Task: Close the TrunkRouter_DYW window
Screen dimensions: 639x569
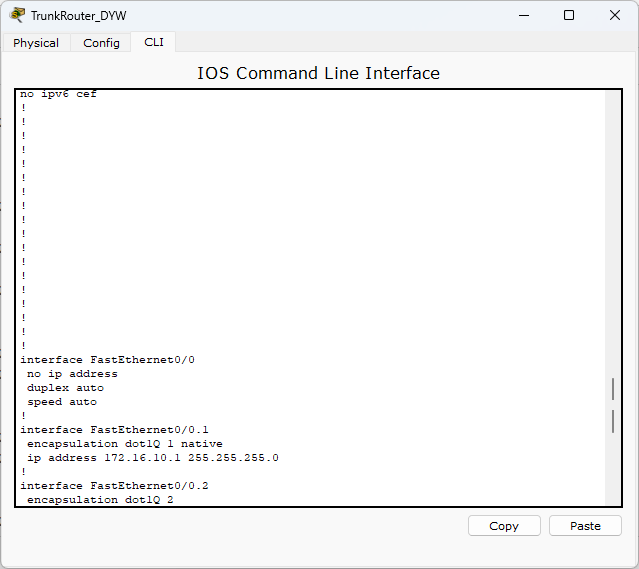Action: tap(615, 15)
